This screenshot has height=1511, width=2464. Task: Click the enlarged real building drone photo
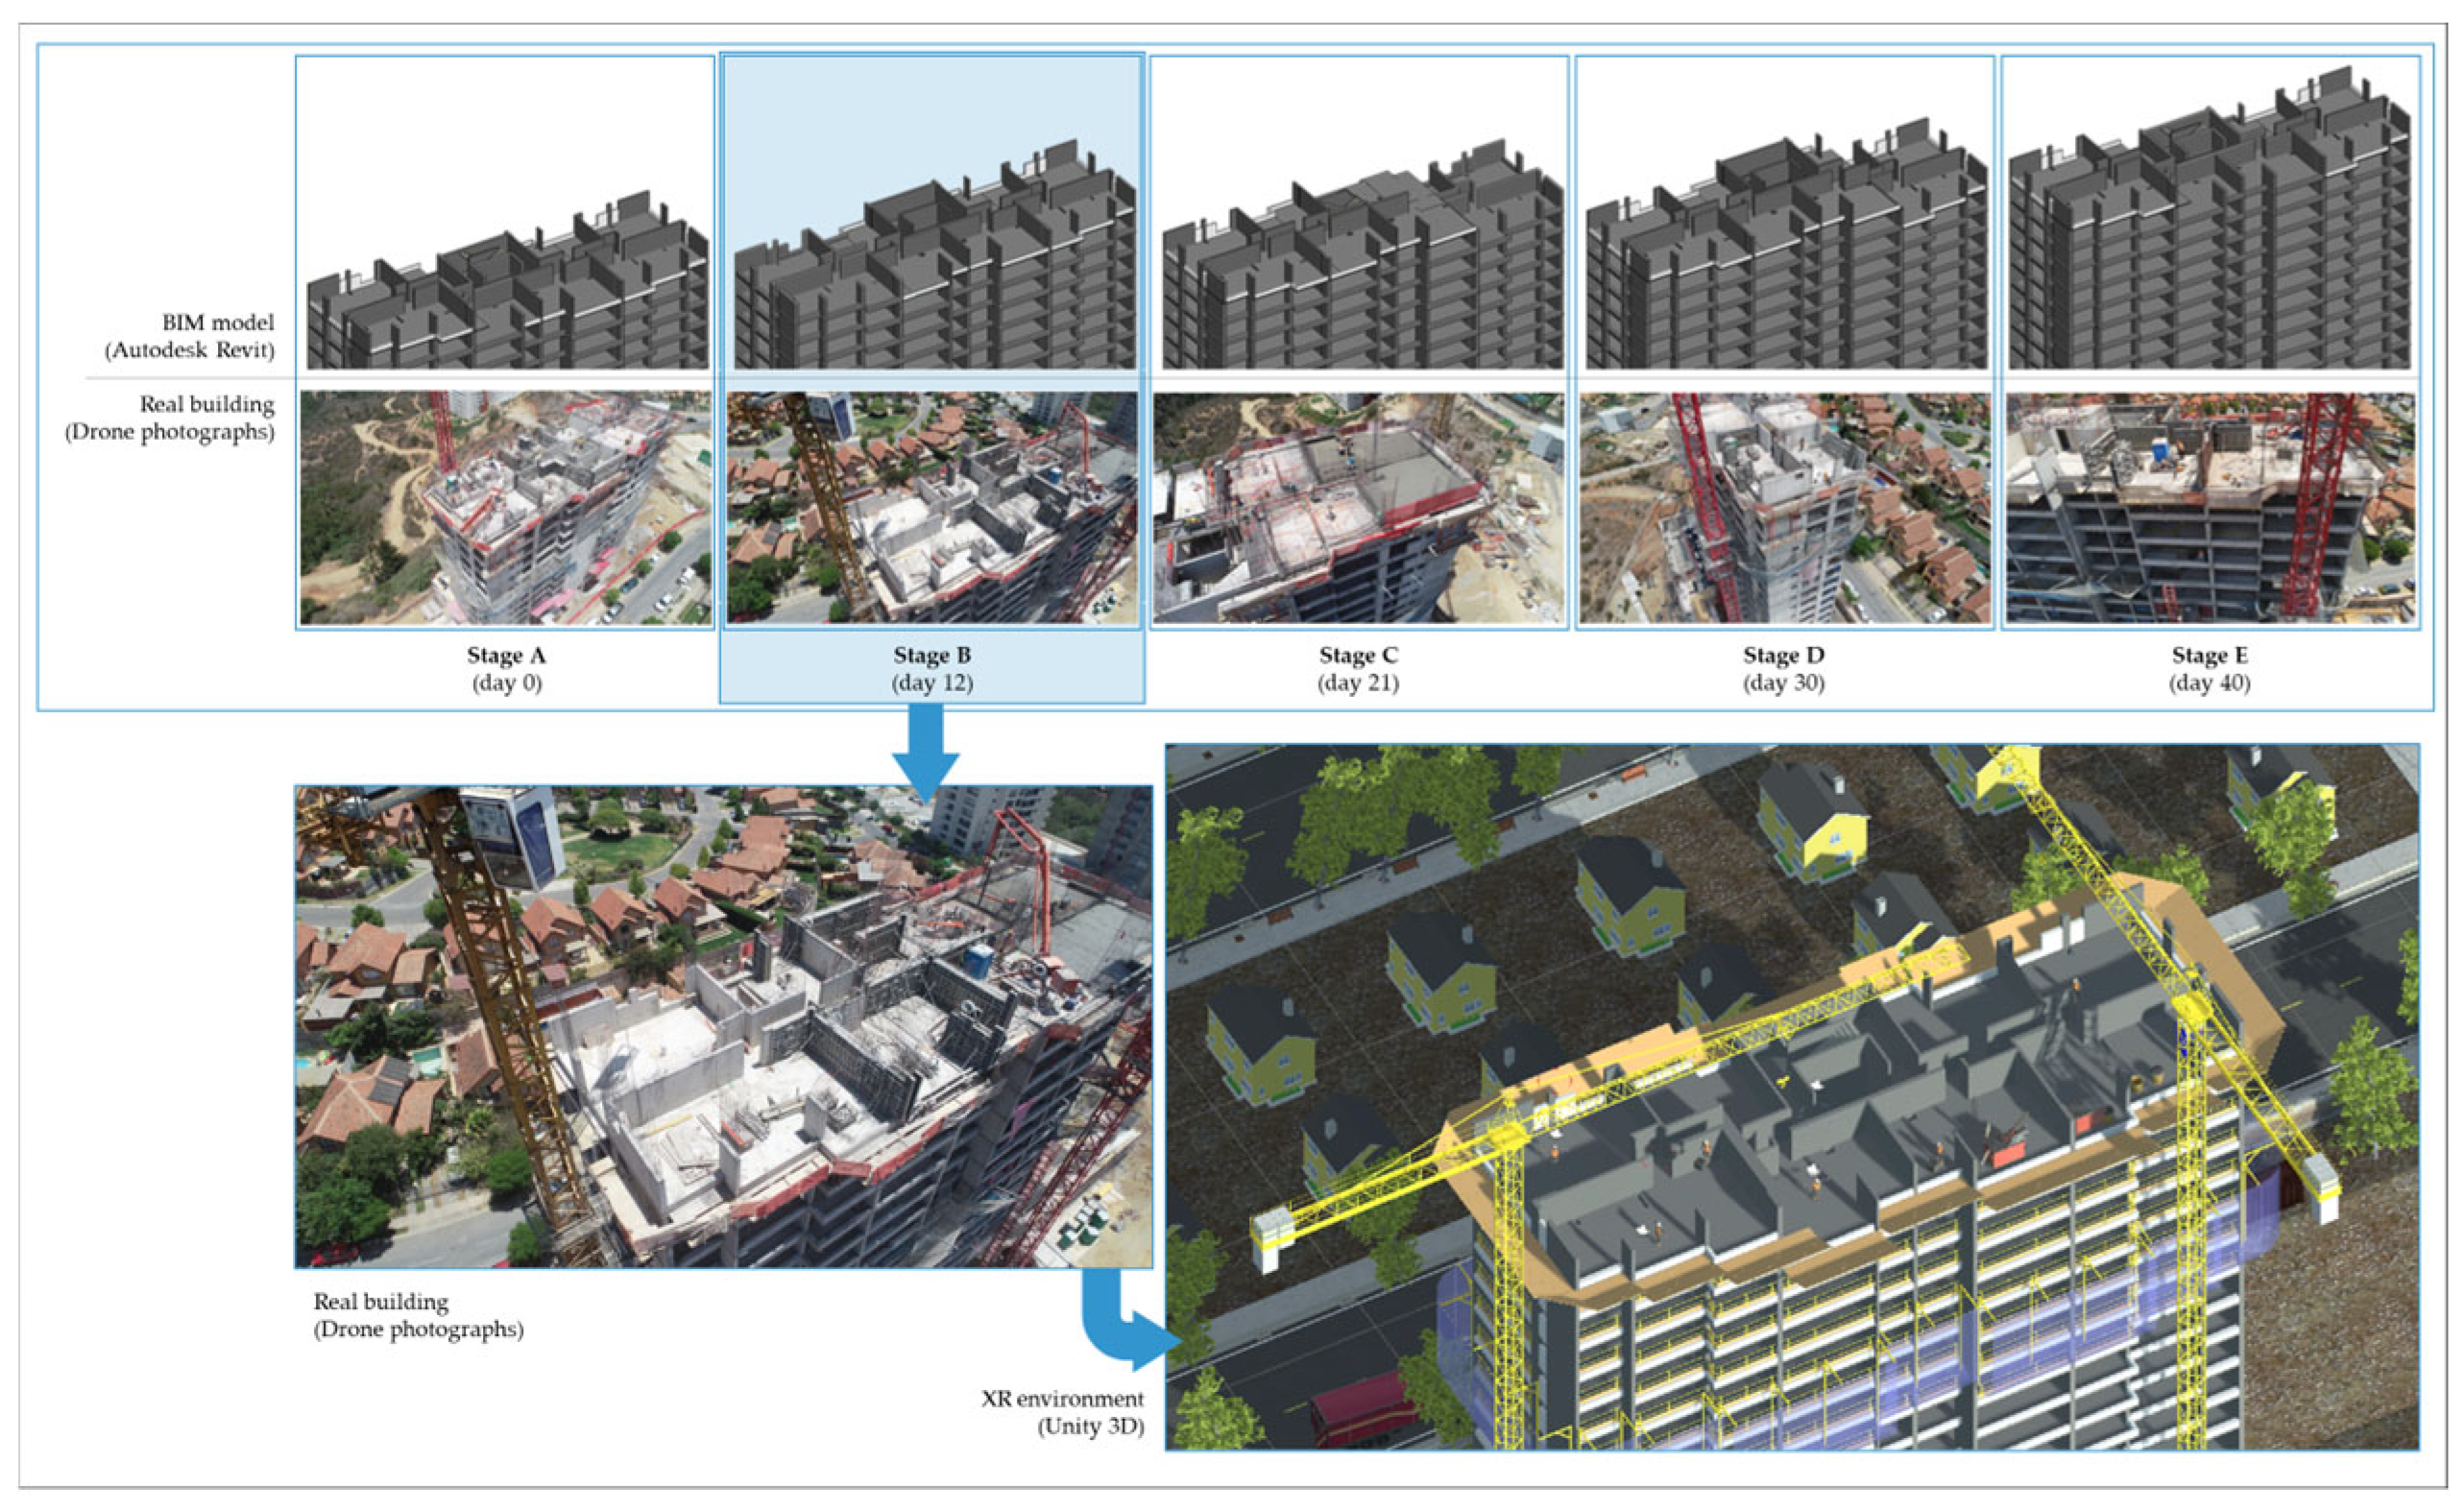723,1027
